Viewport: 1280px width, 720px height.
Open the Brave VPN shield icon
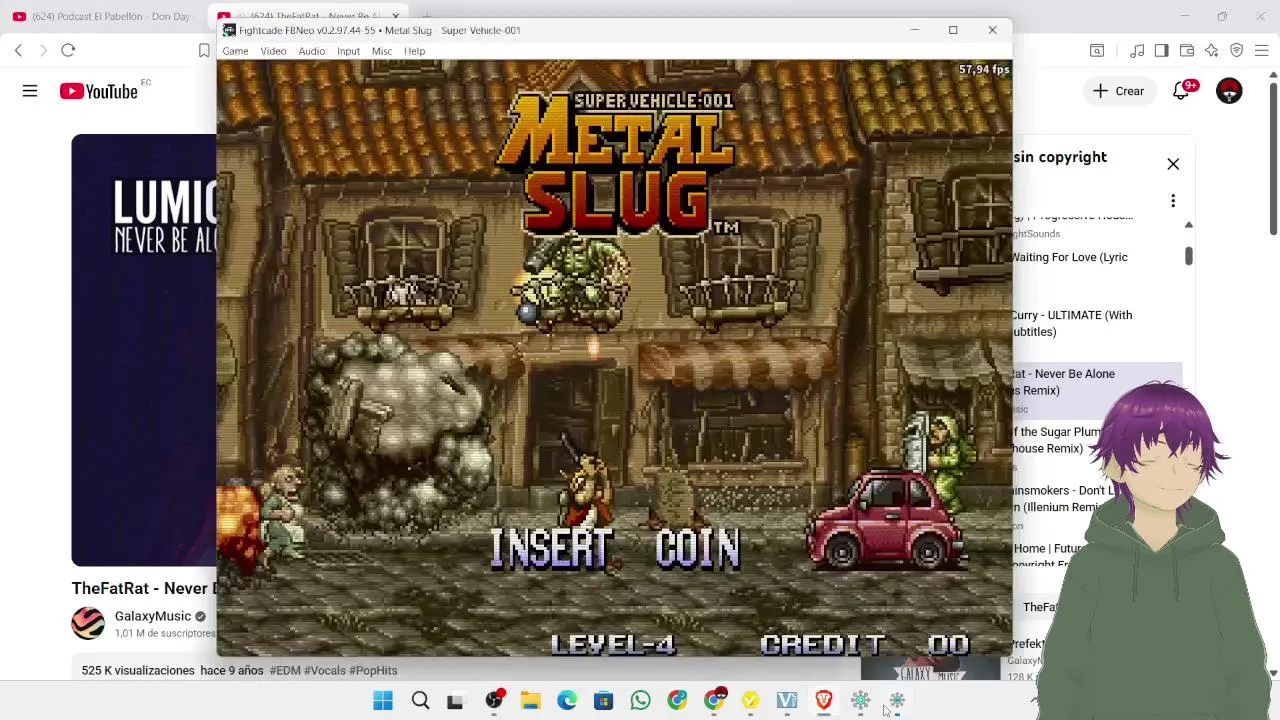point(1237,50)
